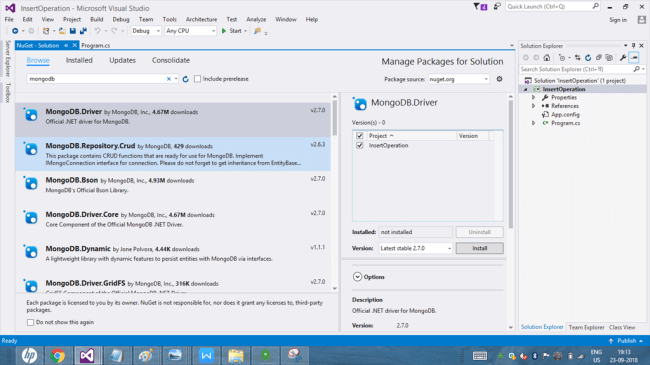Open Package source nuget.org dropdown
650x365 pixels.
point(458,79)
